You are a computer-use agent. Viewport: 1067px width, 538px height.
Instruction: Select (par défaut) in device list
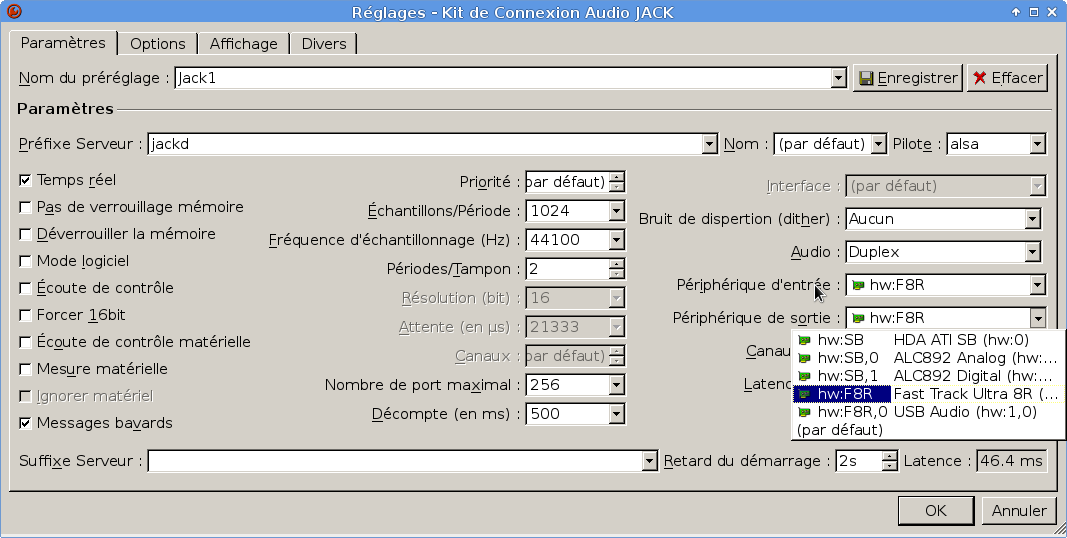[928, 430]
